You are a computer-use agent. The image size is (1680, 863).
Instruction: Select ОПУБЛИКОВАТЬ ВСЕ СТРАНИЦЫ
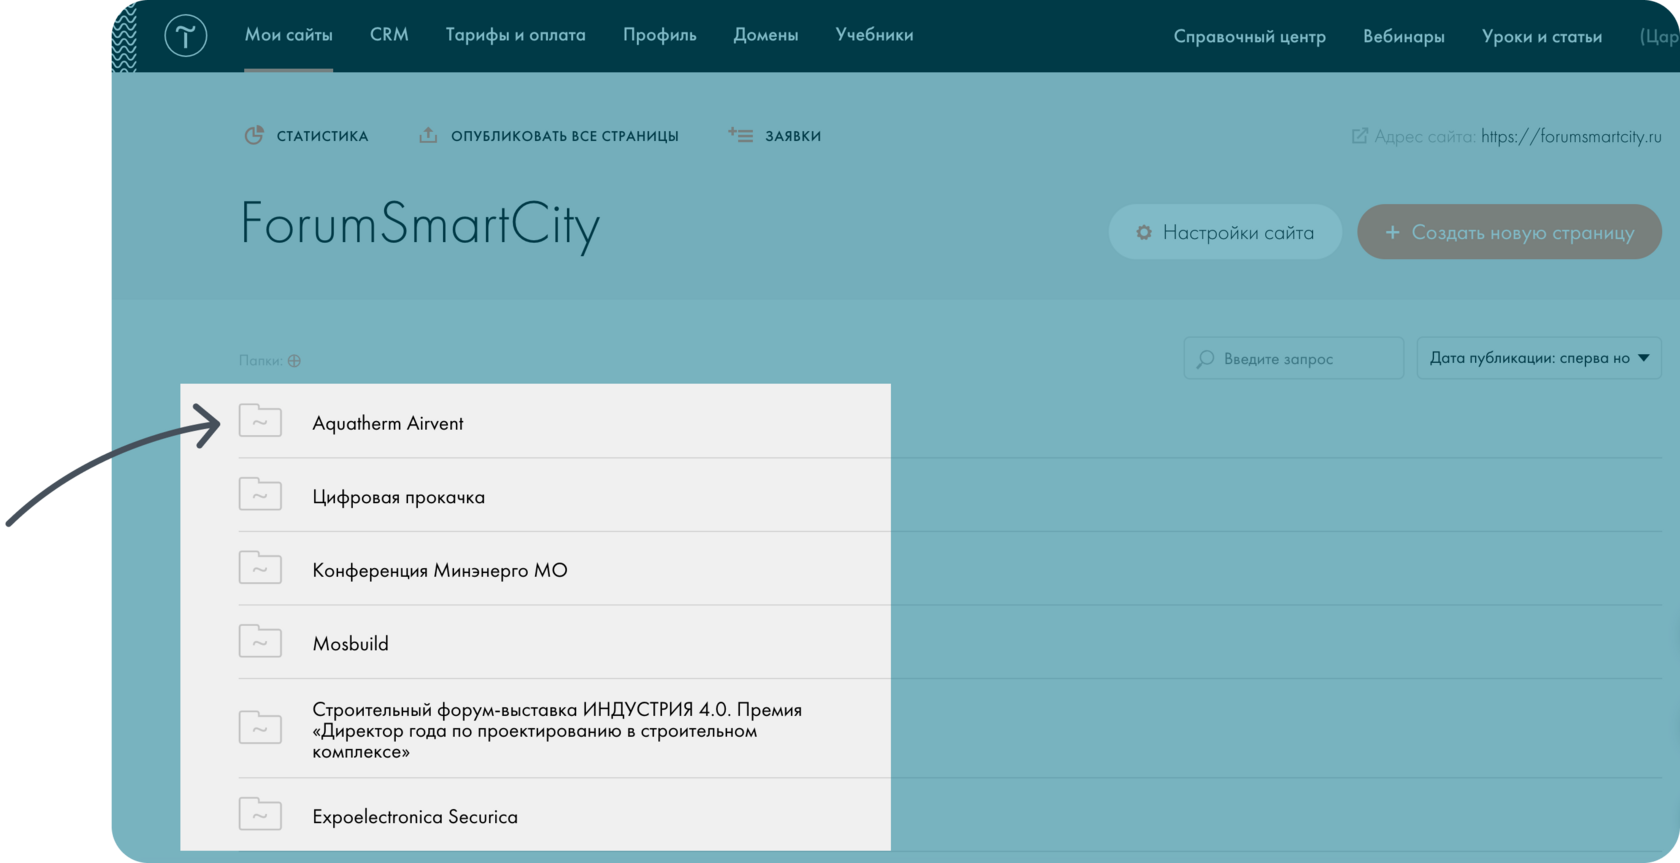(x=565, y=136)
